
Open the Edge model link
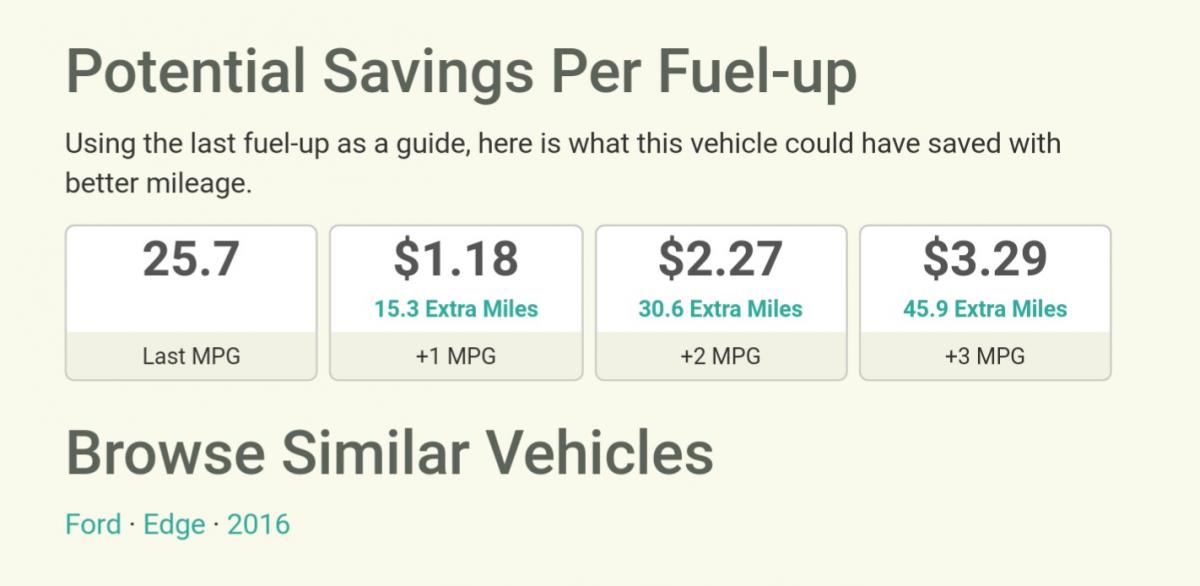174,524
